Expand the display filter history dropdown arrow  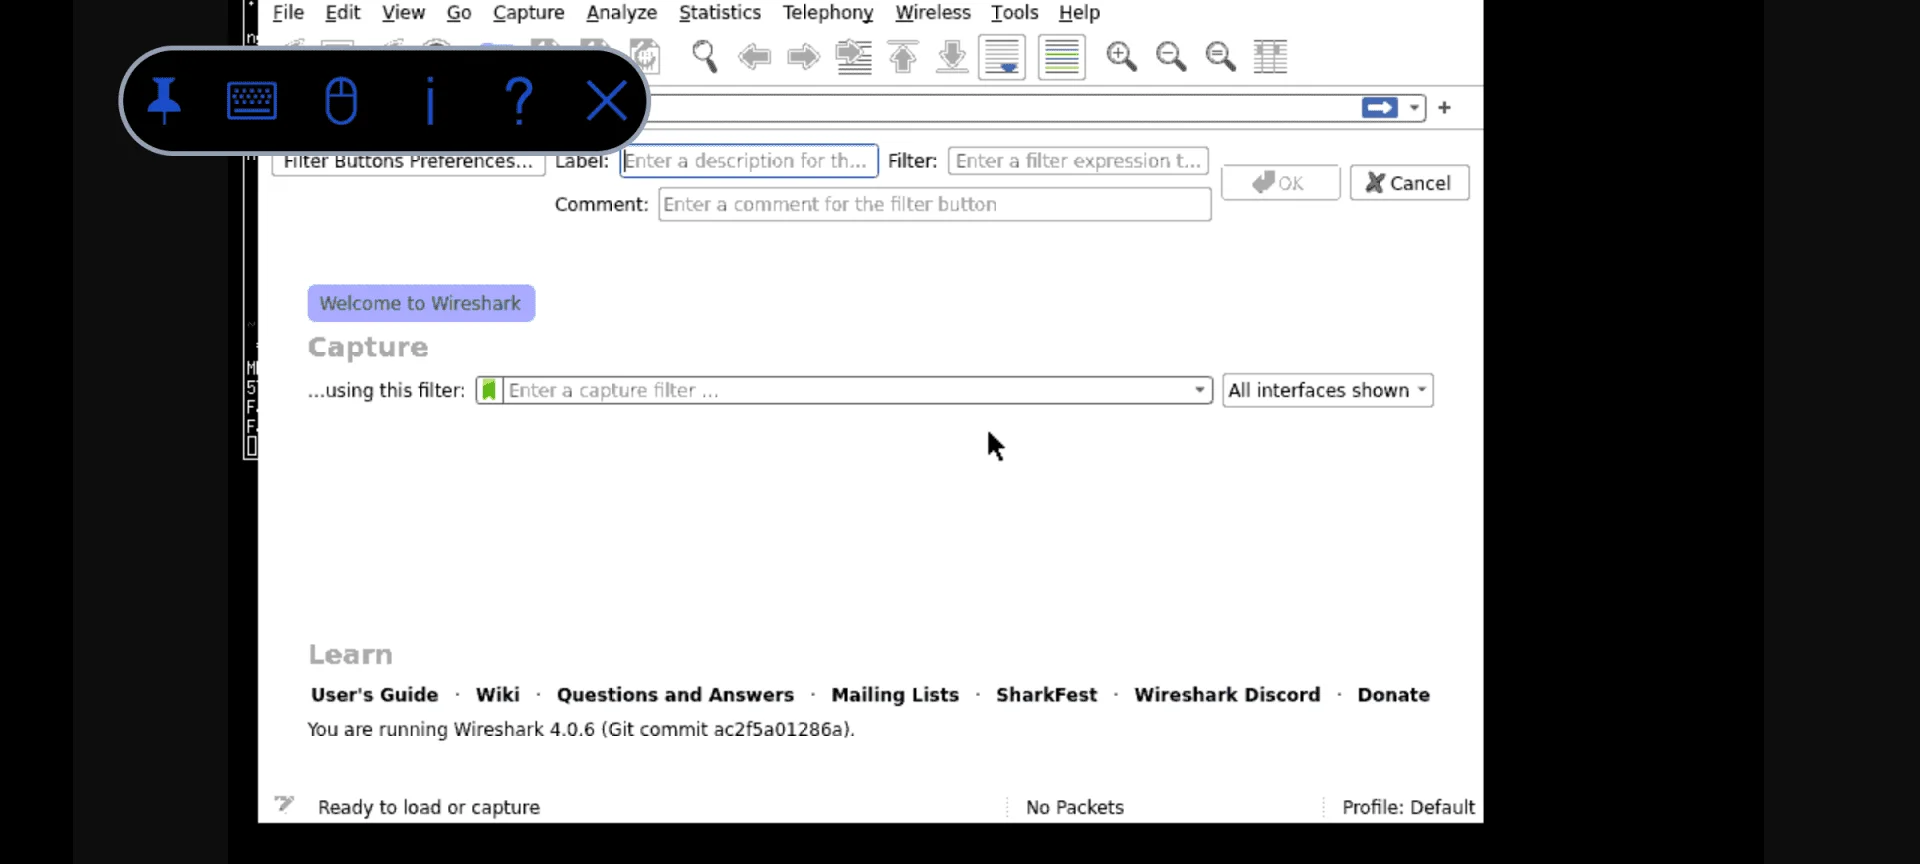pos(1414,108)
